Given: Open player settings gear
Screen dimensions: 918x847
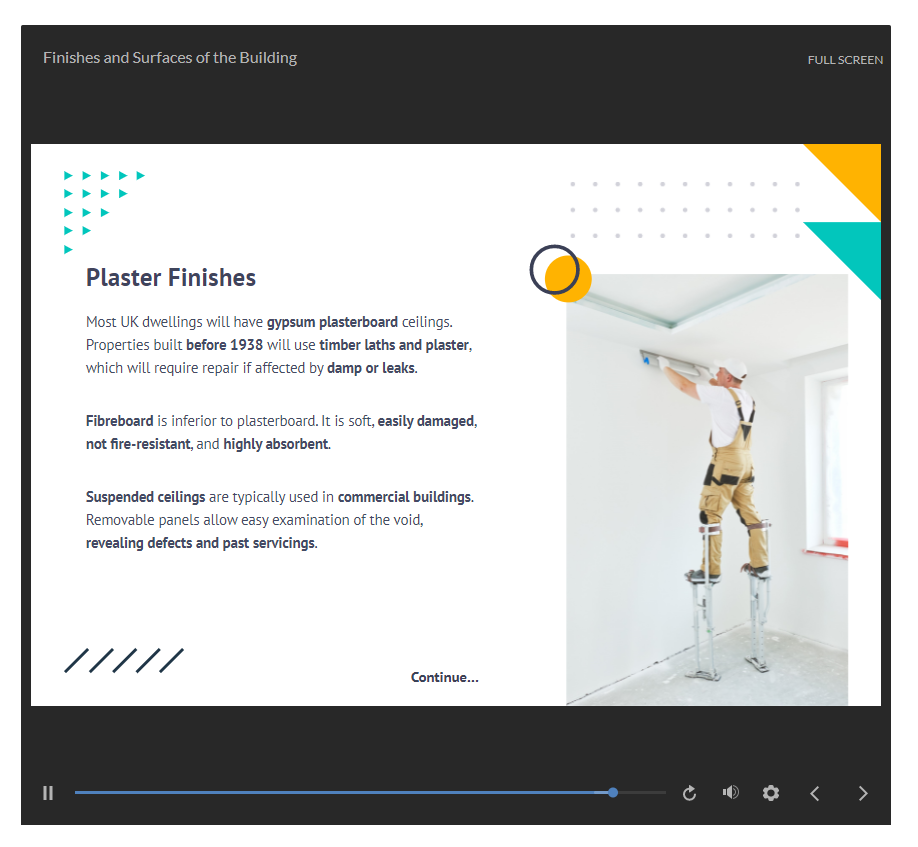Looking at the screenshot, I should (x=770, y=793).
